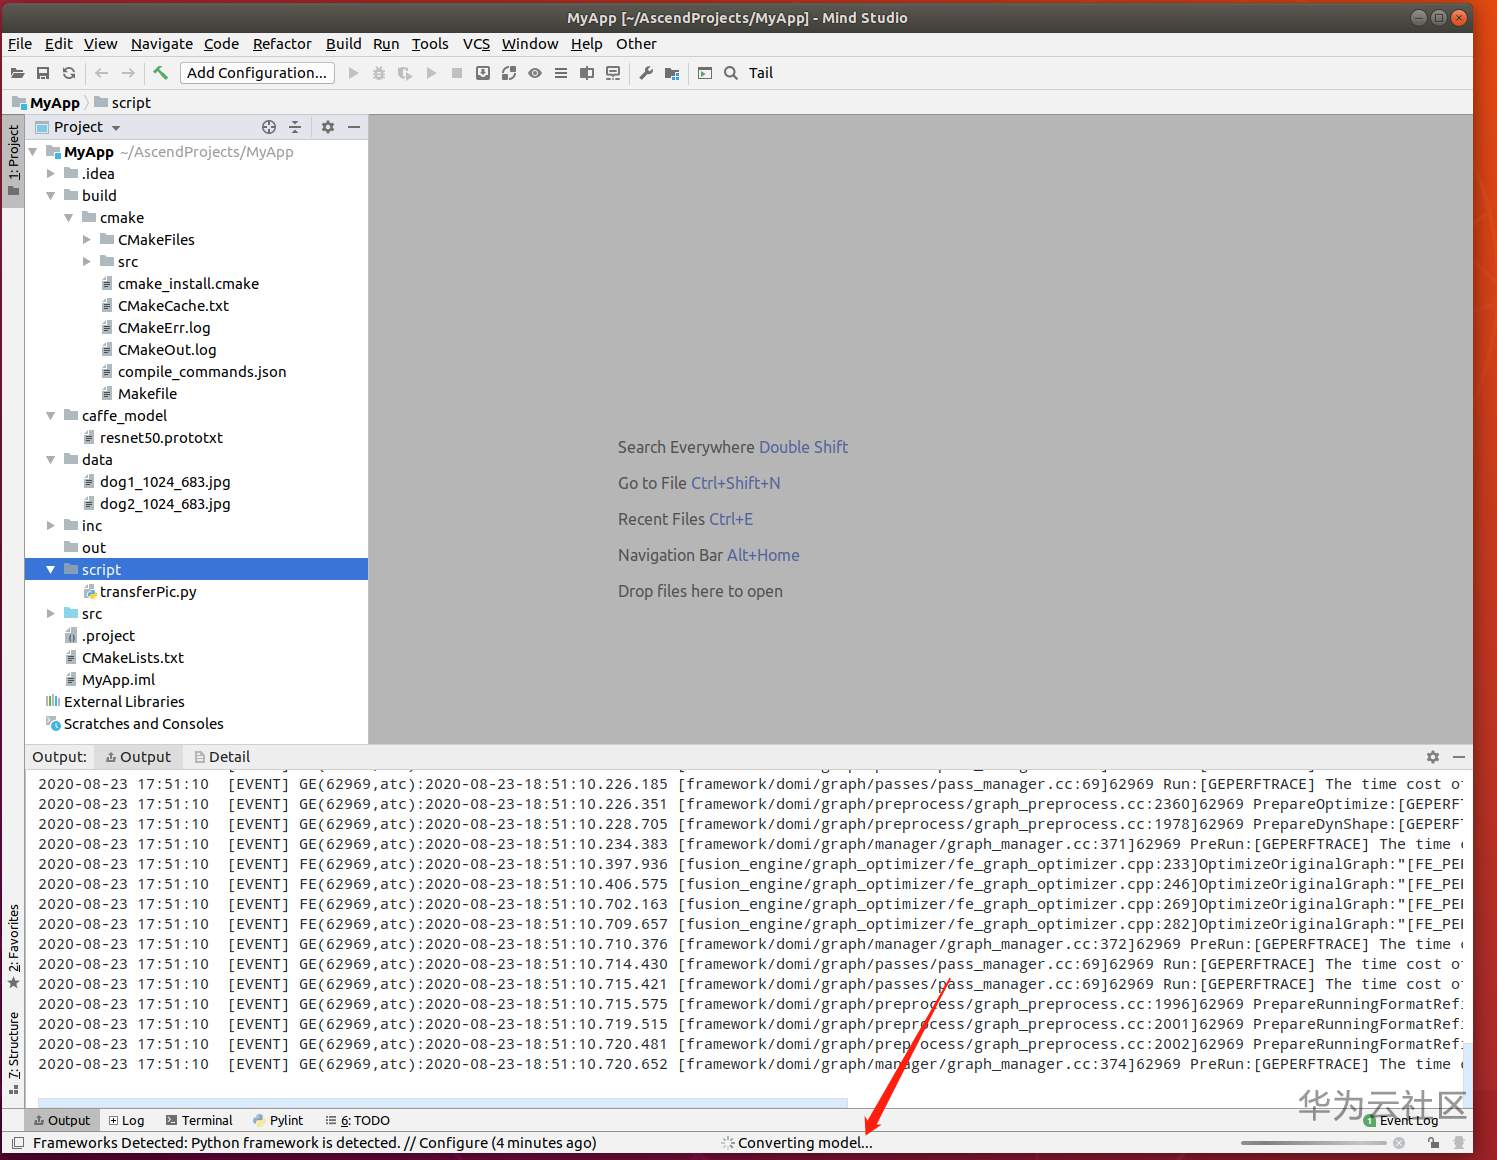Select Scratches and Consoles node
Viewport: 1497px width, 1160px height.
143,724
